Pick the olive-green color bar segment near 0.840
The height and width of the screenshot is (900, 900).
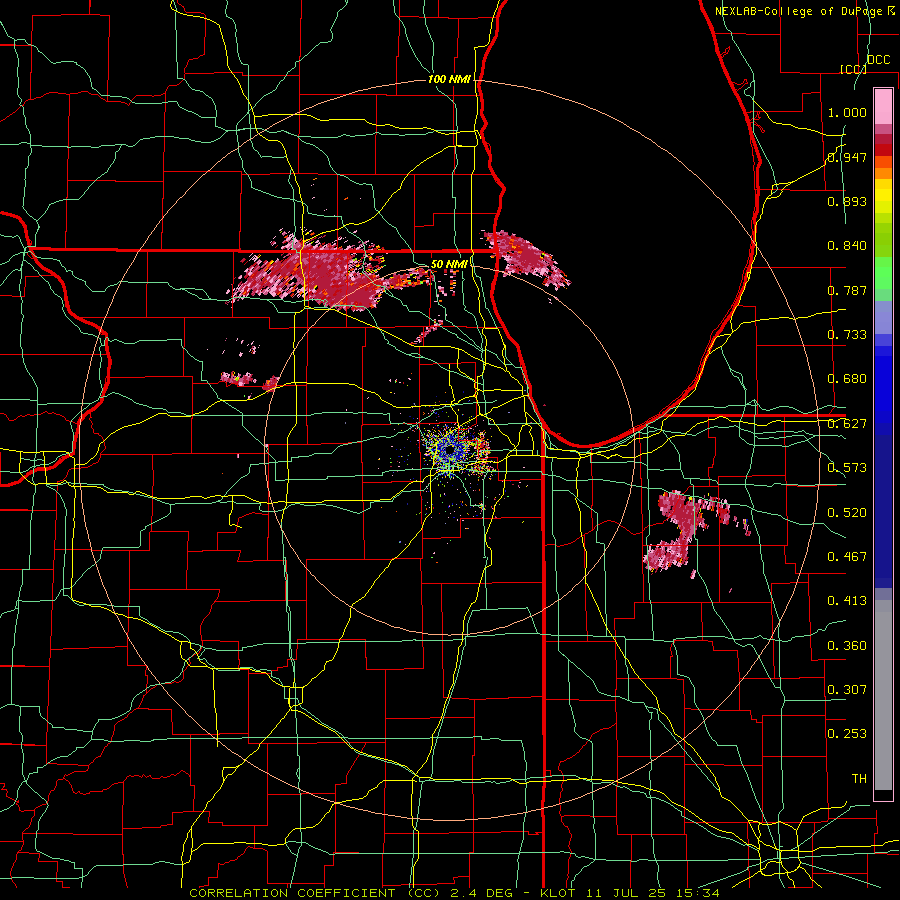coord(883,239)
